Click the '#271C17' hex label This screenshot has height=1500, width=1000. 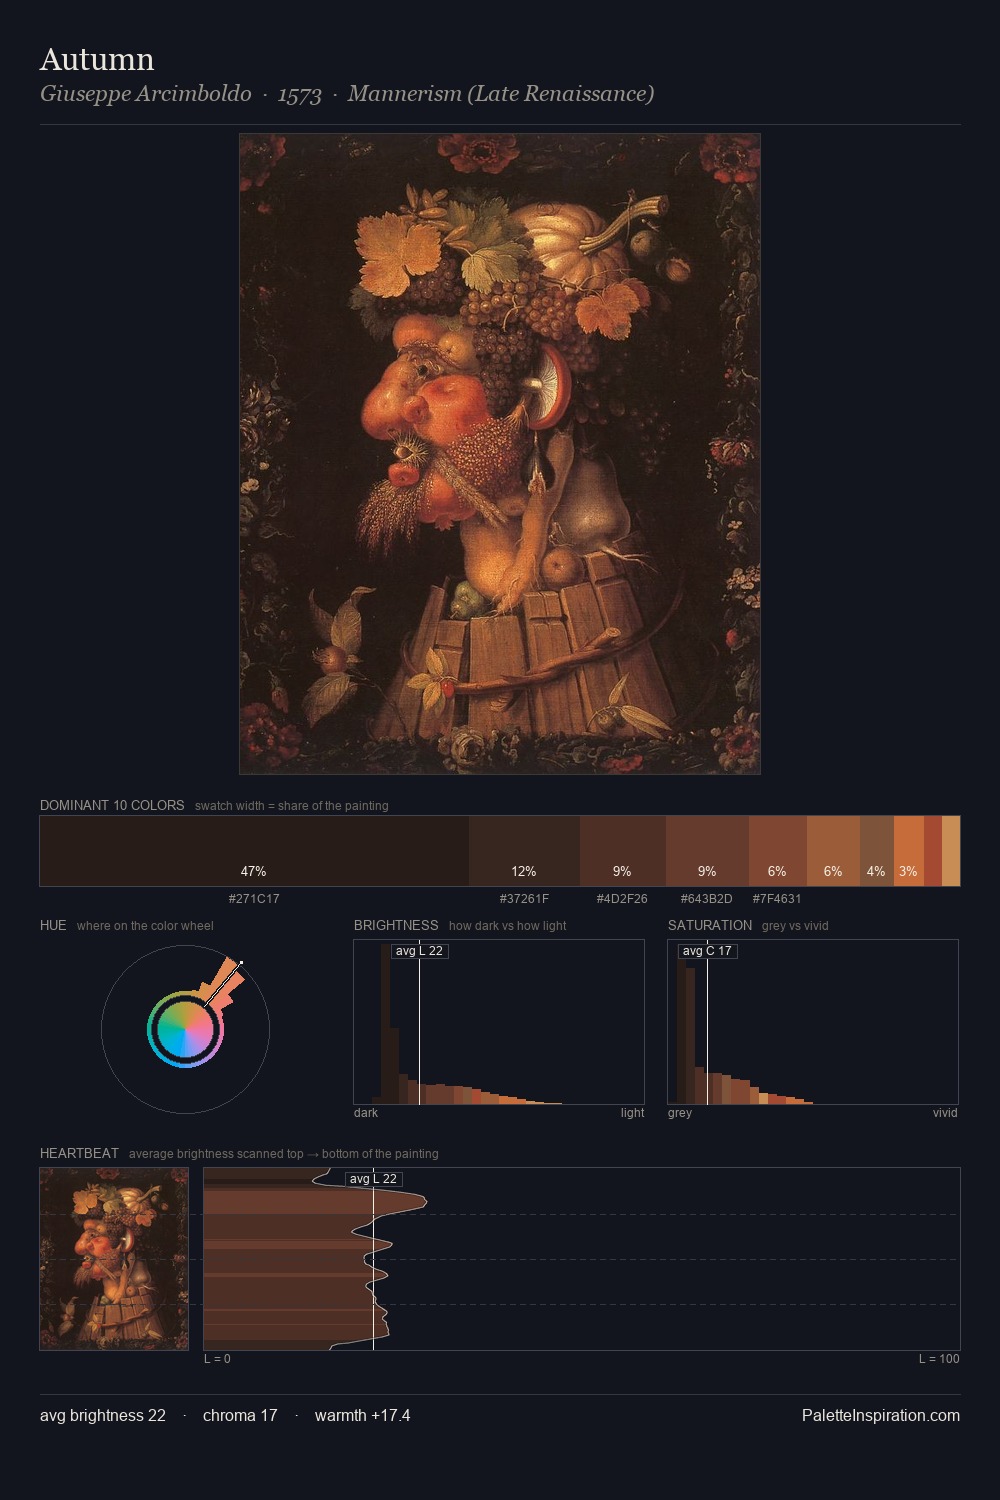(x=254, y=898)
